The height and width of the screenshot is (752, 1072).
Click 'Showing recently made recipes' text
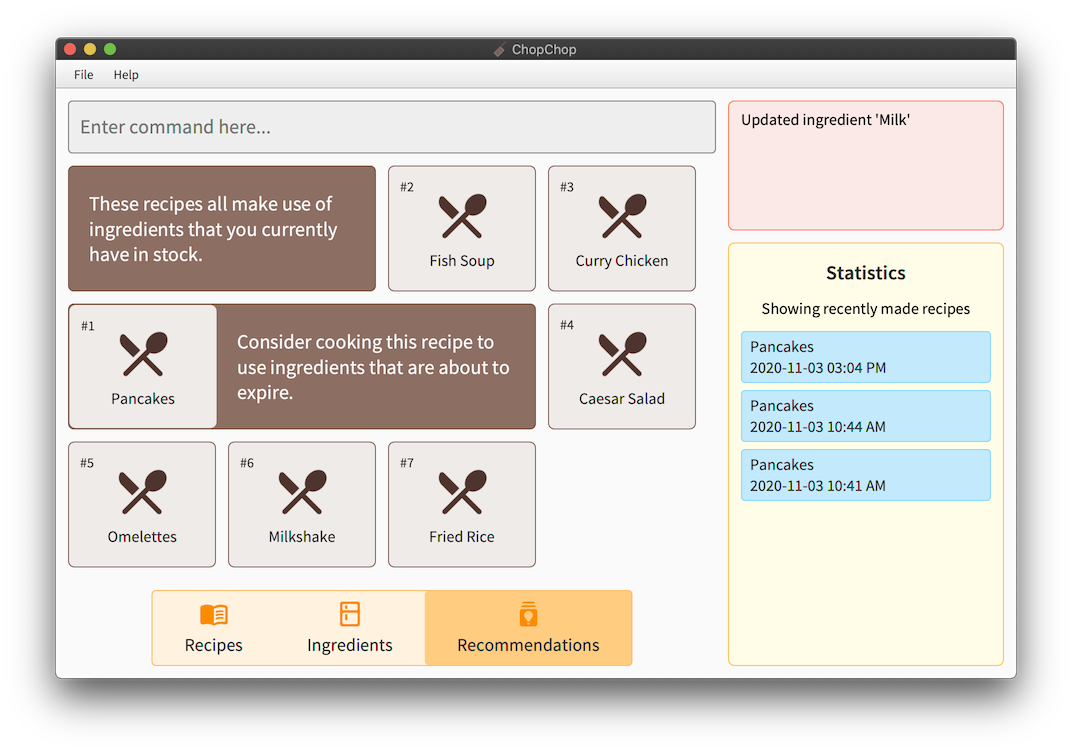click(x=866, y=309)
